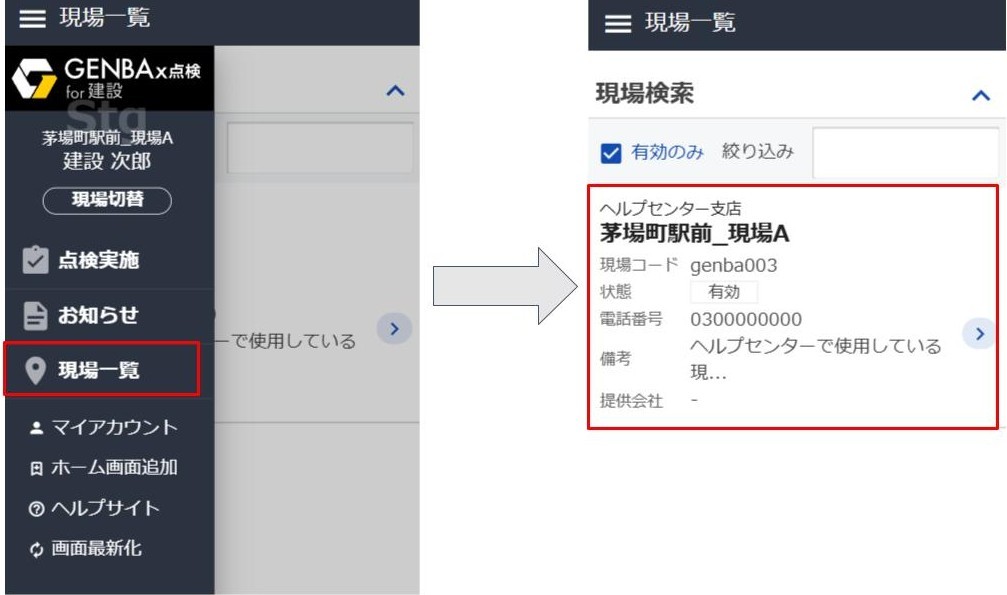Select 点検実施 in the side menu
Viewport: 1007px width, 595px height.
pyautogui.click(x=98, y=261)
